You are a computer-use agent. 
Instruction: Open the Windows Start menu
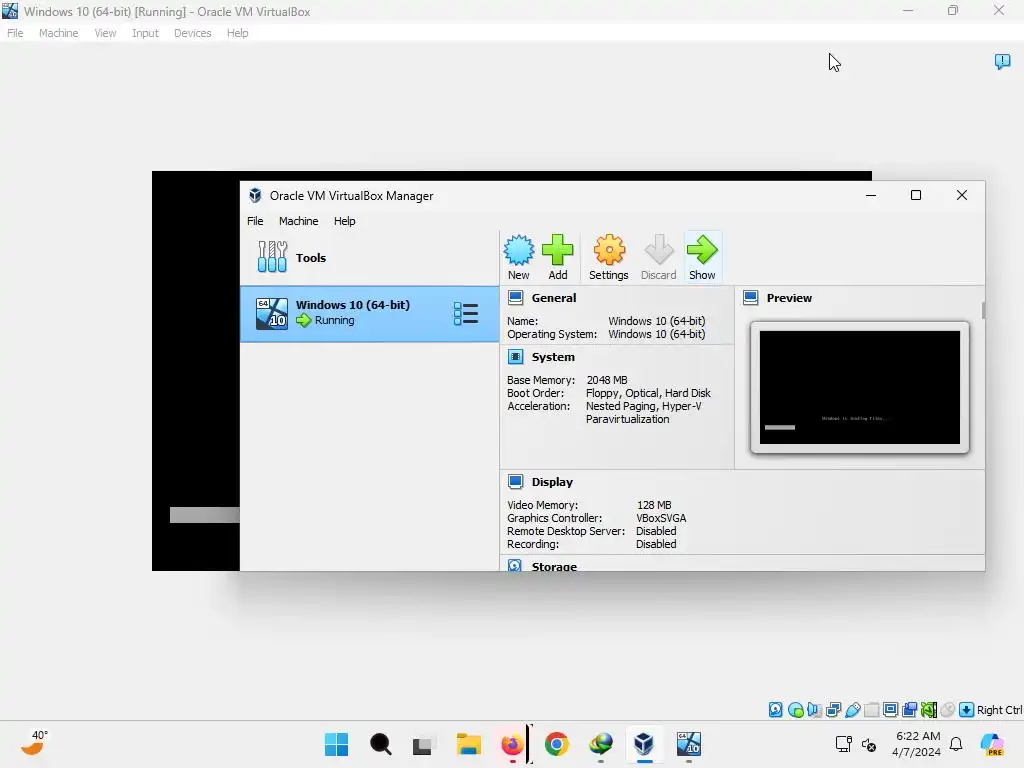[336, 744]
